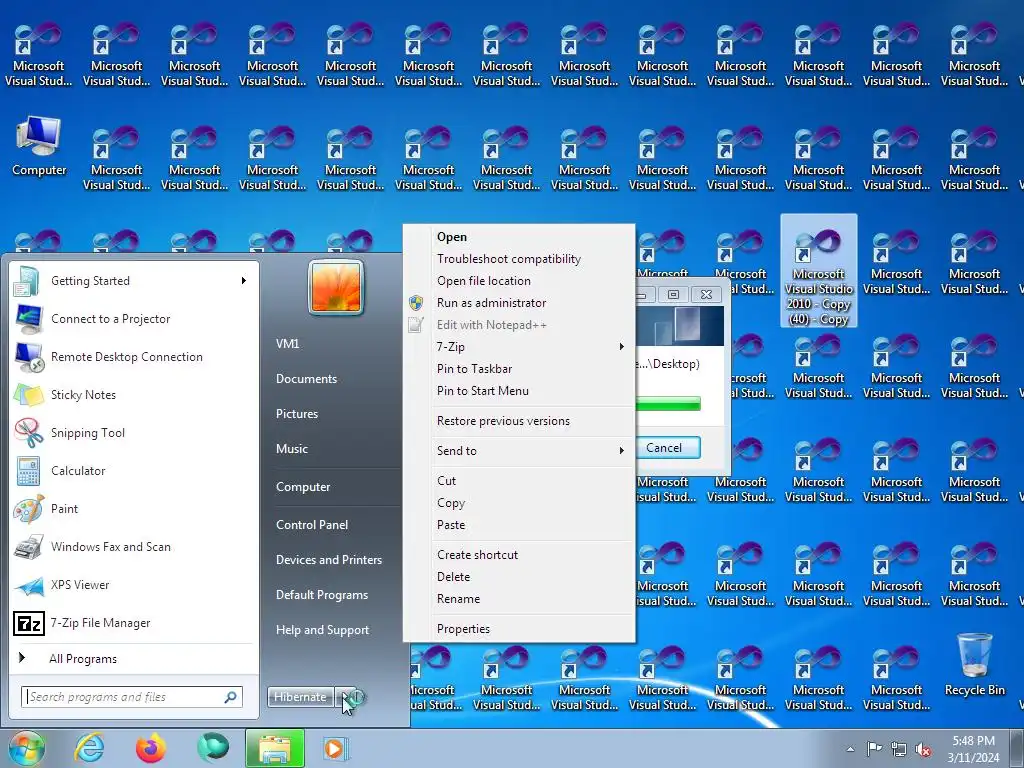Screen dimensions: 1024x768
Task: Click the taskbar clock showing 5:48 PM
Action: (x=973, y=749)
